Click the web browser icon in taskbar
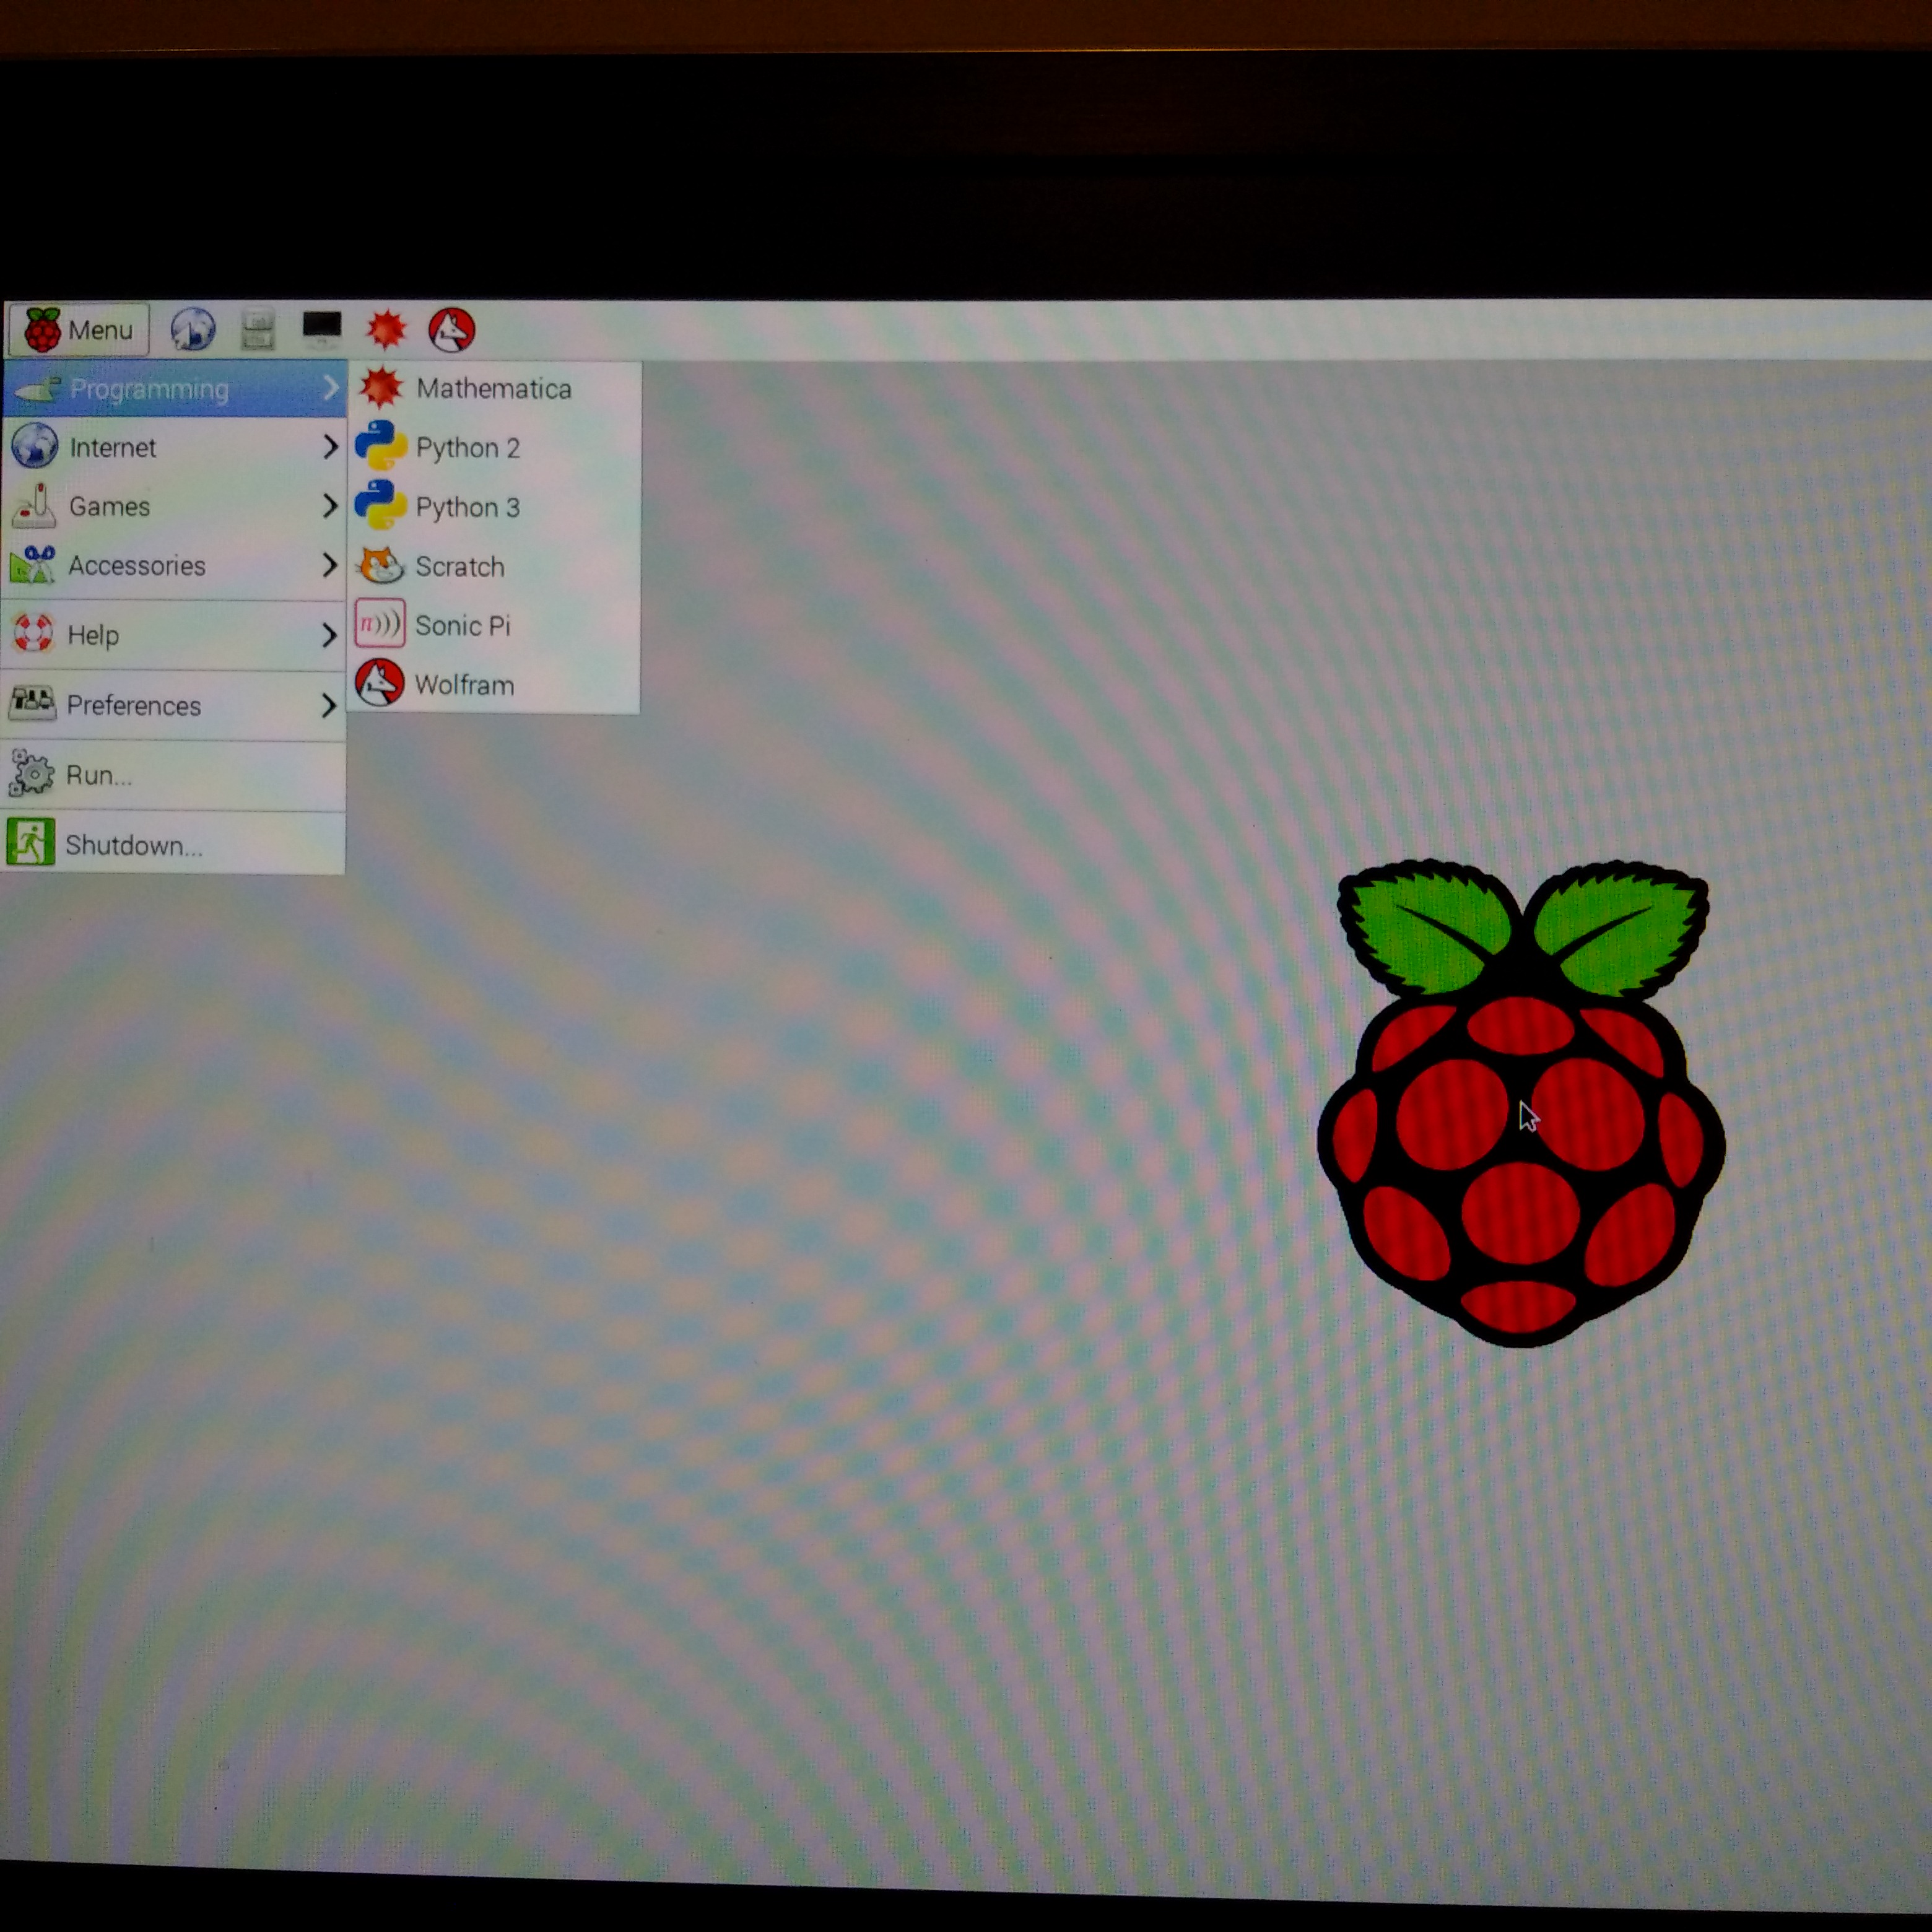 tap(192, 329)
